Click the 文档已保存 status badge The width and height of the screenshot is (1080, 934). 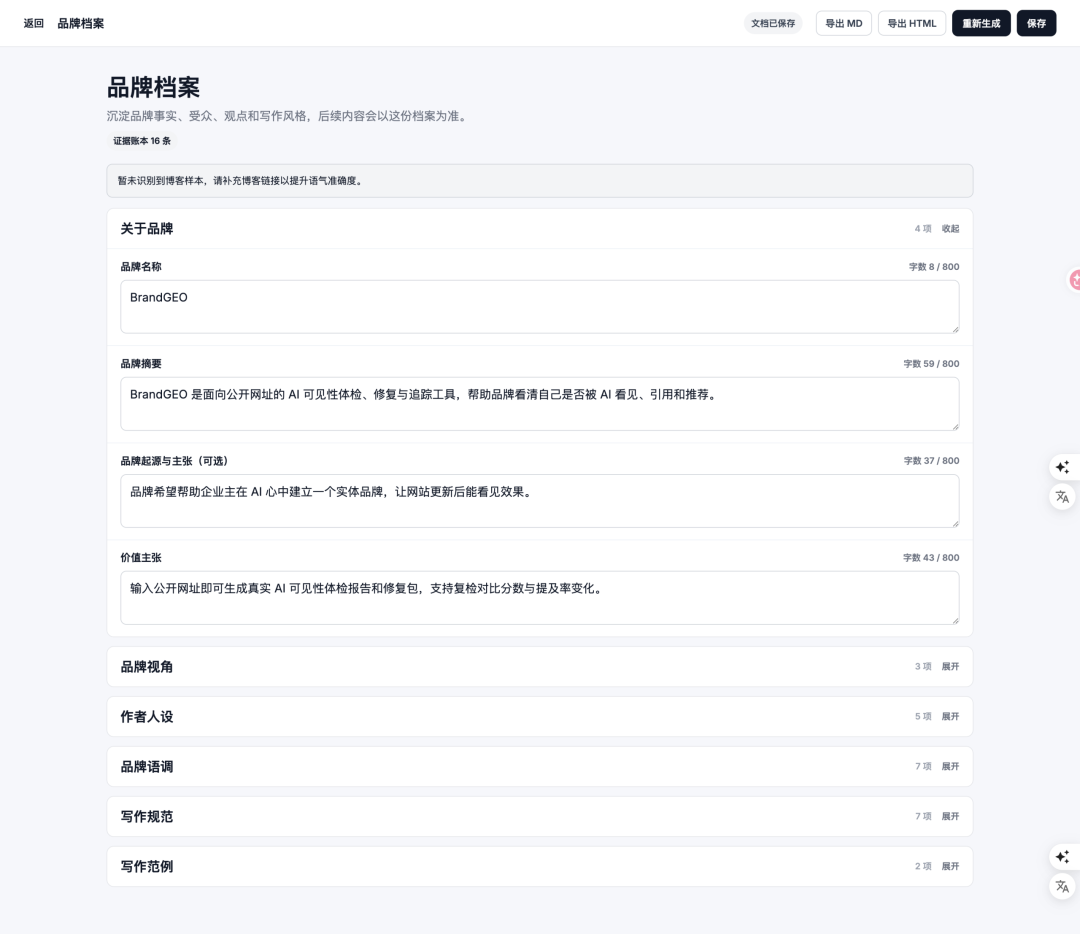click(773, 23)
